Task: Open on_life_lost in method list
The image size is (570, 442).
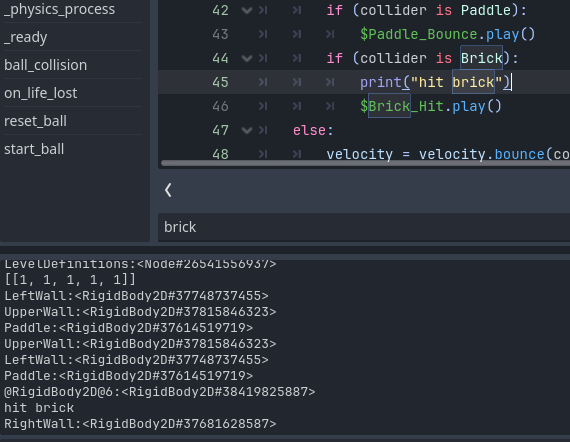Action: click(x=40, y=93)
